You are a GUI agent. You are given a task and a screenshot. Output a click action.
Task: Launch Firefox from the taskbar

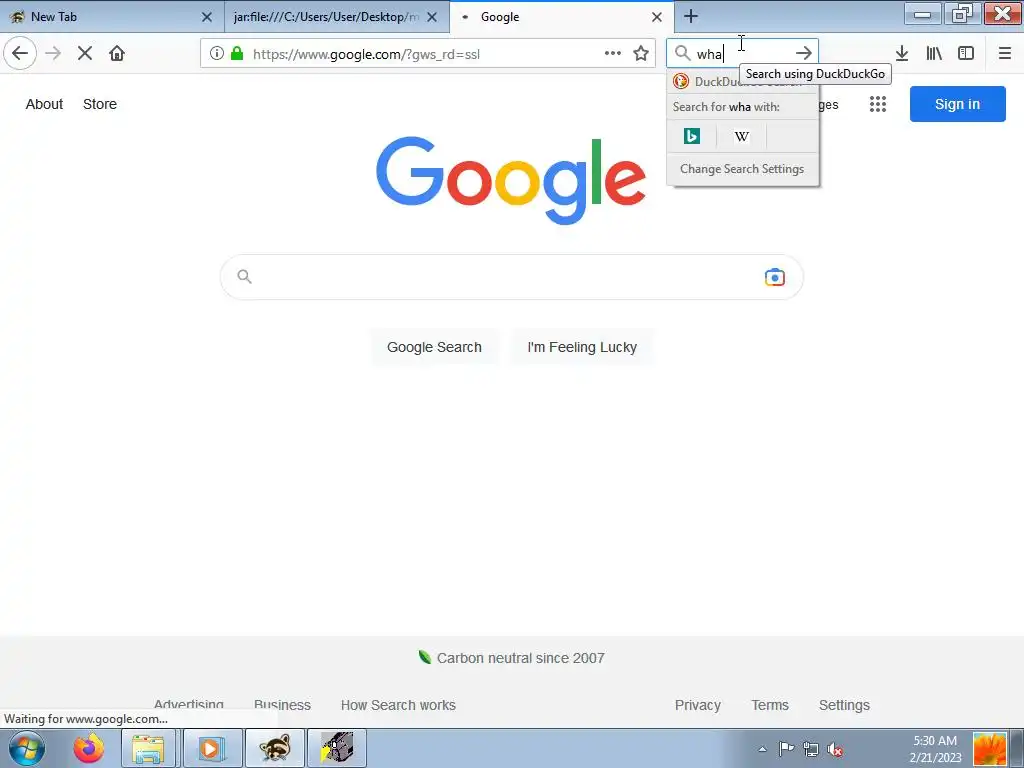click(x=89, y=748)
